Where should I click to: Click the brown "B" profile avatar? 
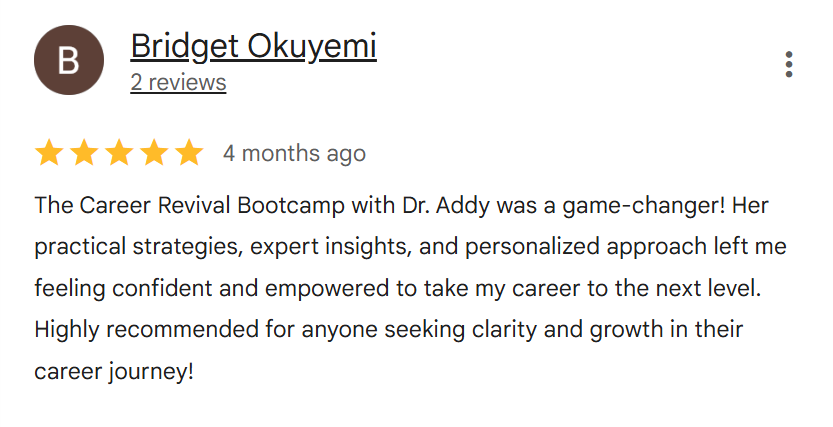(x=69, y=60)
